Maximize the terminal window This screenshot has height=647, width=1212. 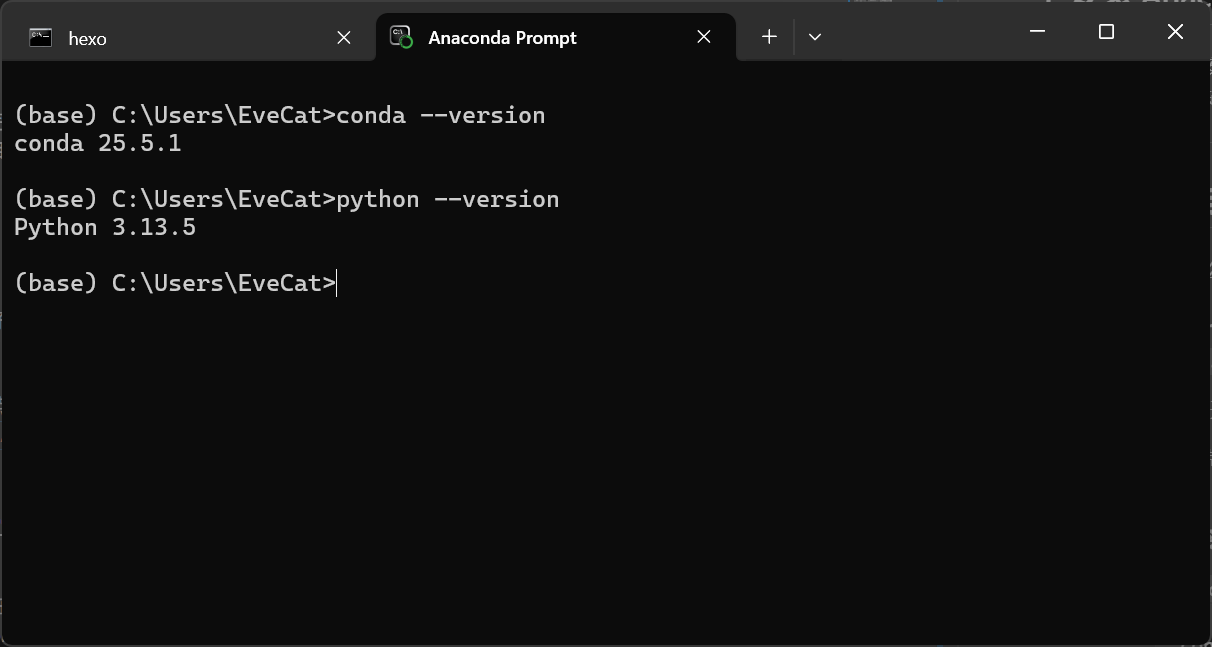pos(1106,32)
